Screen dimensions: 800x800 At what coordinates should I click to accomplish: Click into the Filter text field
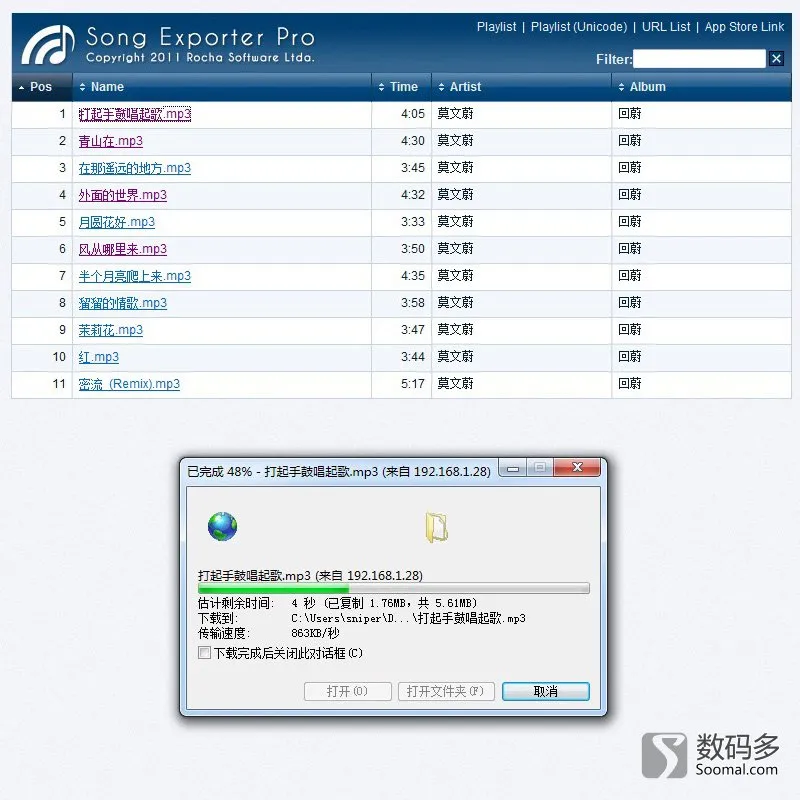pyautogui.click(x=699, y=59)
